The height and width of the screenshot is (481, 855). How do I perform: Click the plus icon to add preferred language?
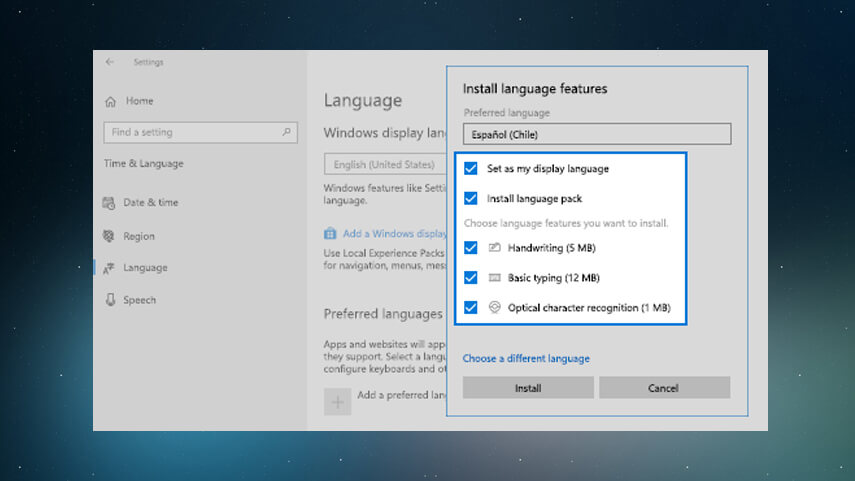(338, 402)
